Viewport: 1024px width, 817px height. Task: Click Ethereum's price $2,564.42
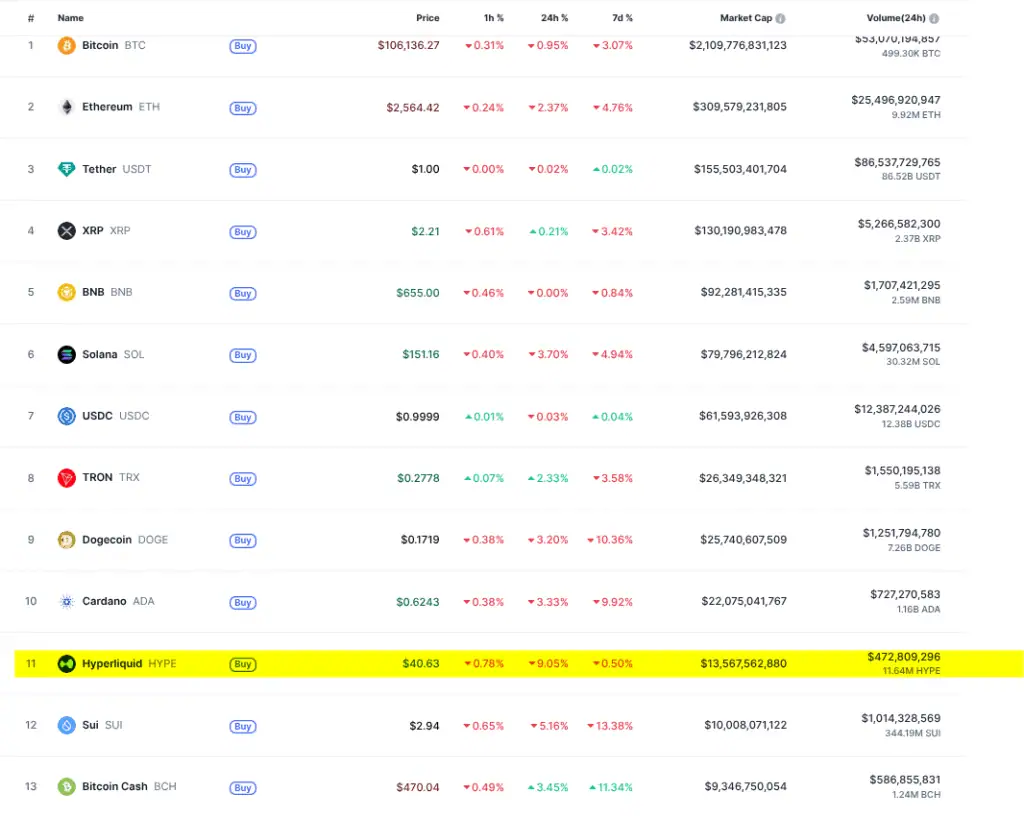point(413,107)
